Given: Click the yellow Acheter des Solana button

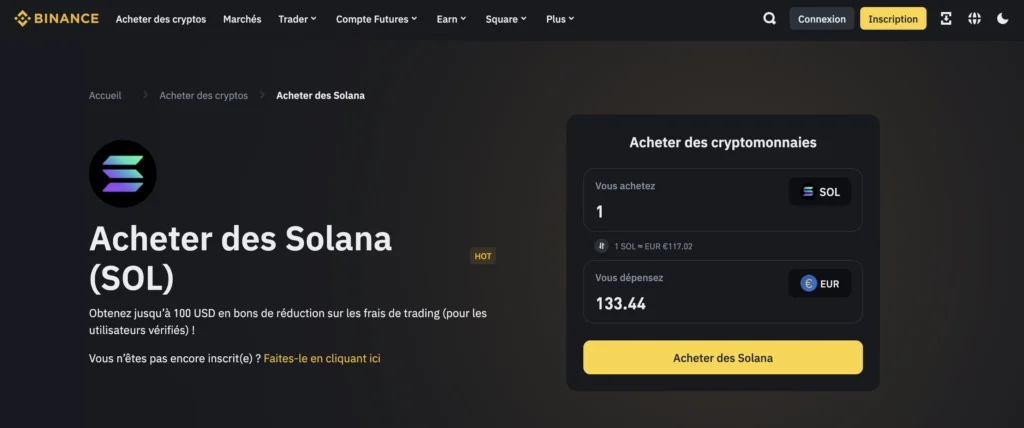Looking at the screenshot, I should (x=722, y=357).
